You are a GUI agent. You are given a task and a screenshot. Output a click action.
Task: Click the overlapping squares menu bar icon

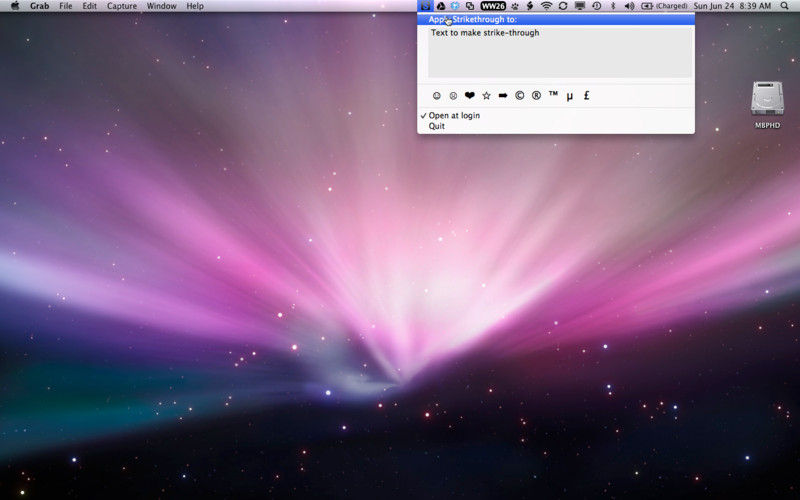[x=470, y=6]
